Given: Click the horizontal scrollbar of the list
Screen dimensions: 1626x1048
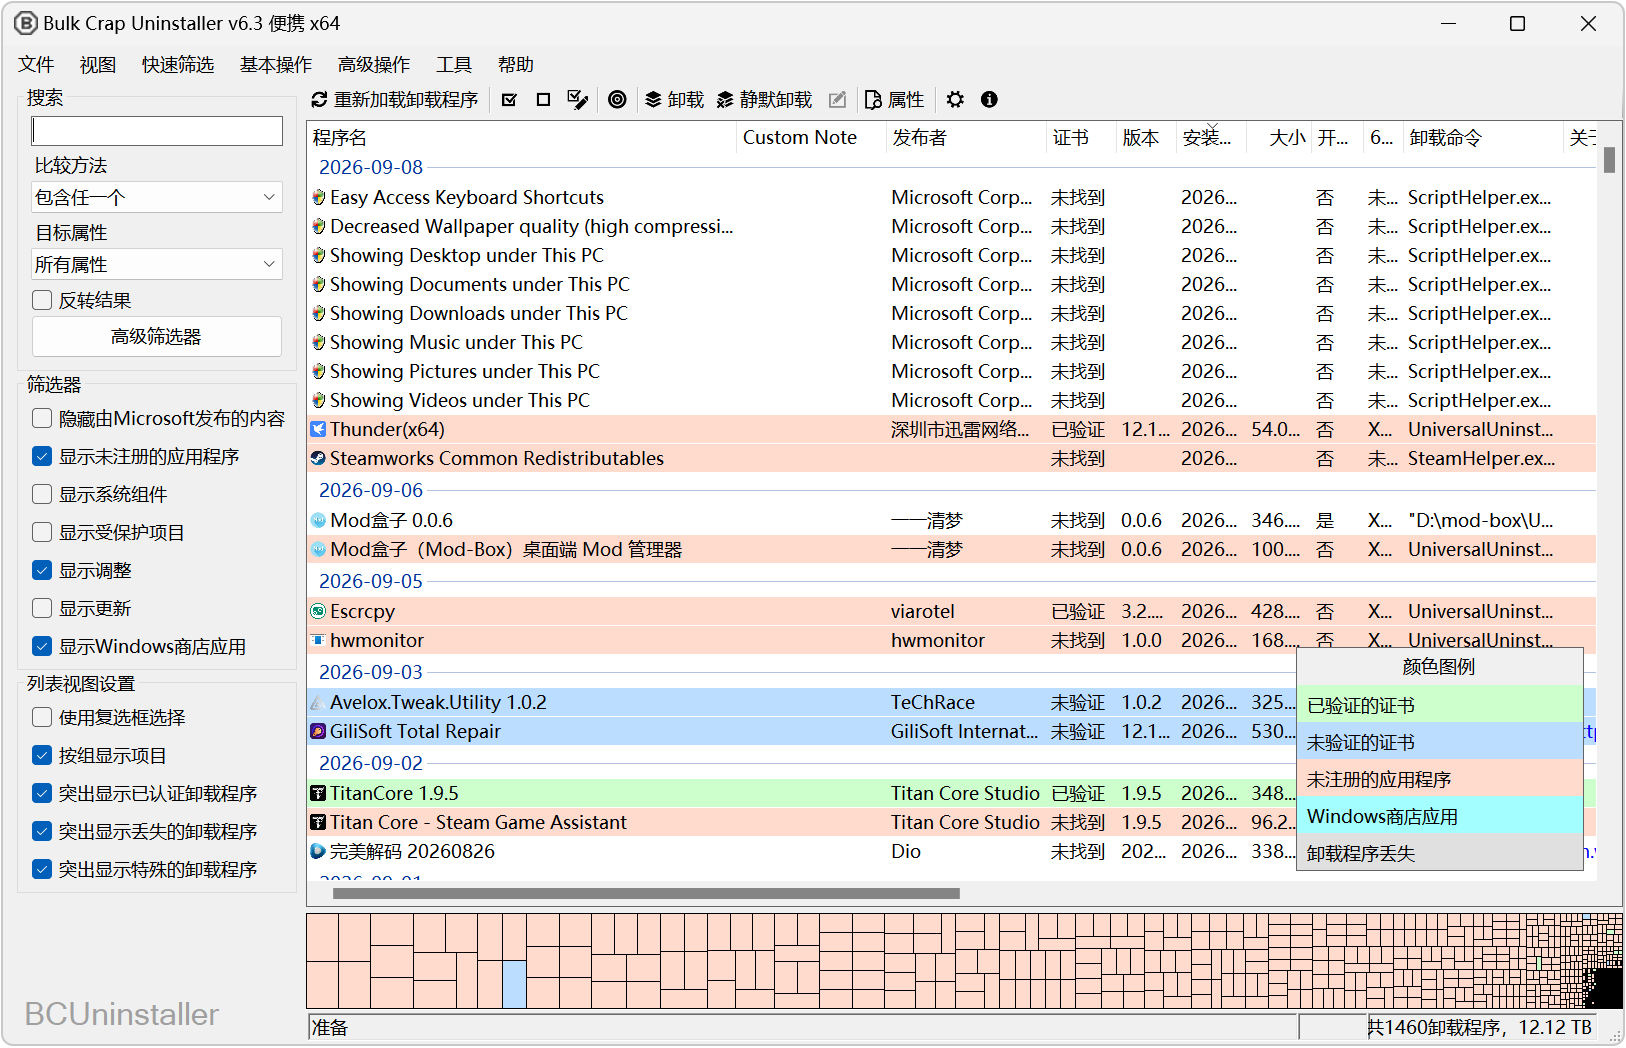Looking at the screenshot, I should click(x=646, y=894).
